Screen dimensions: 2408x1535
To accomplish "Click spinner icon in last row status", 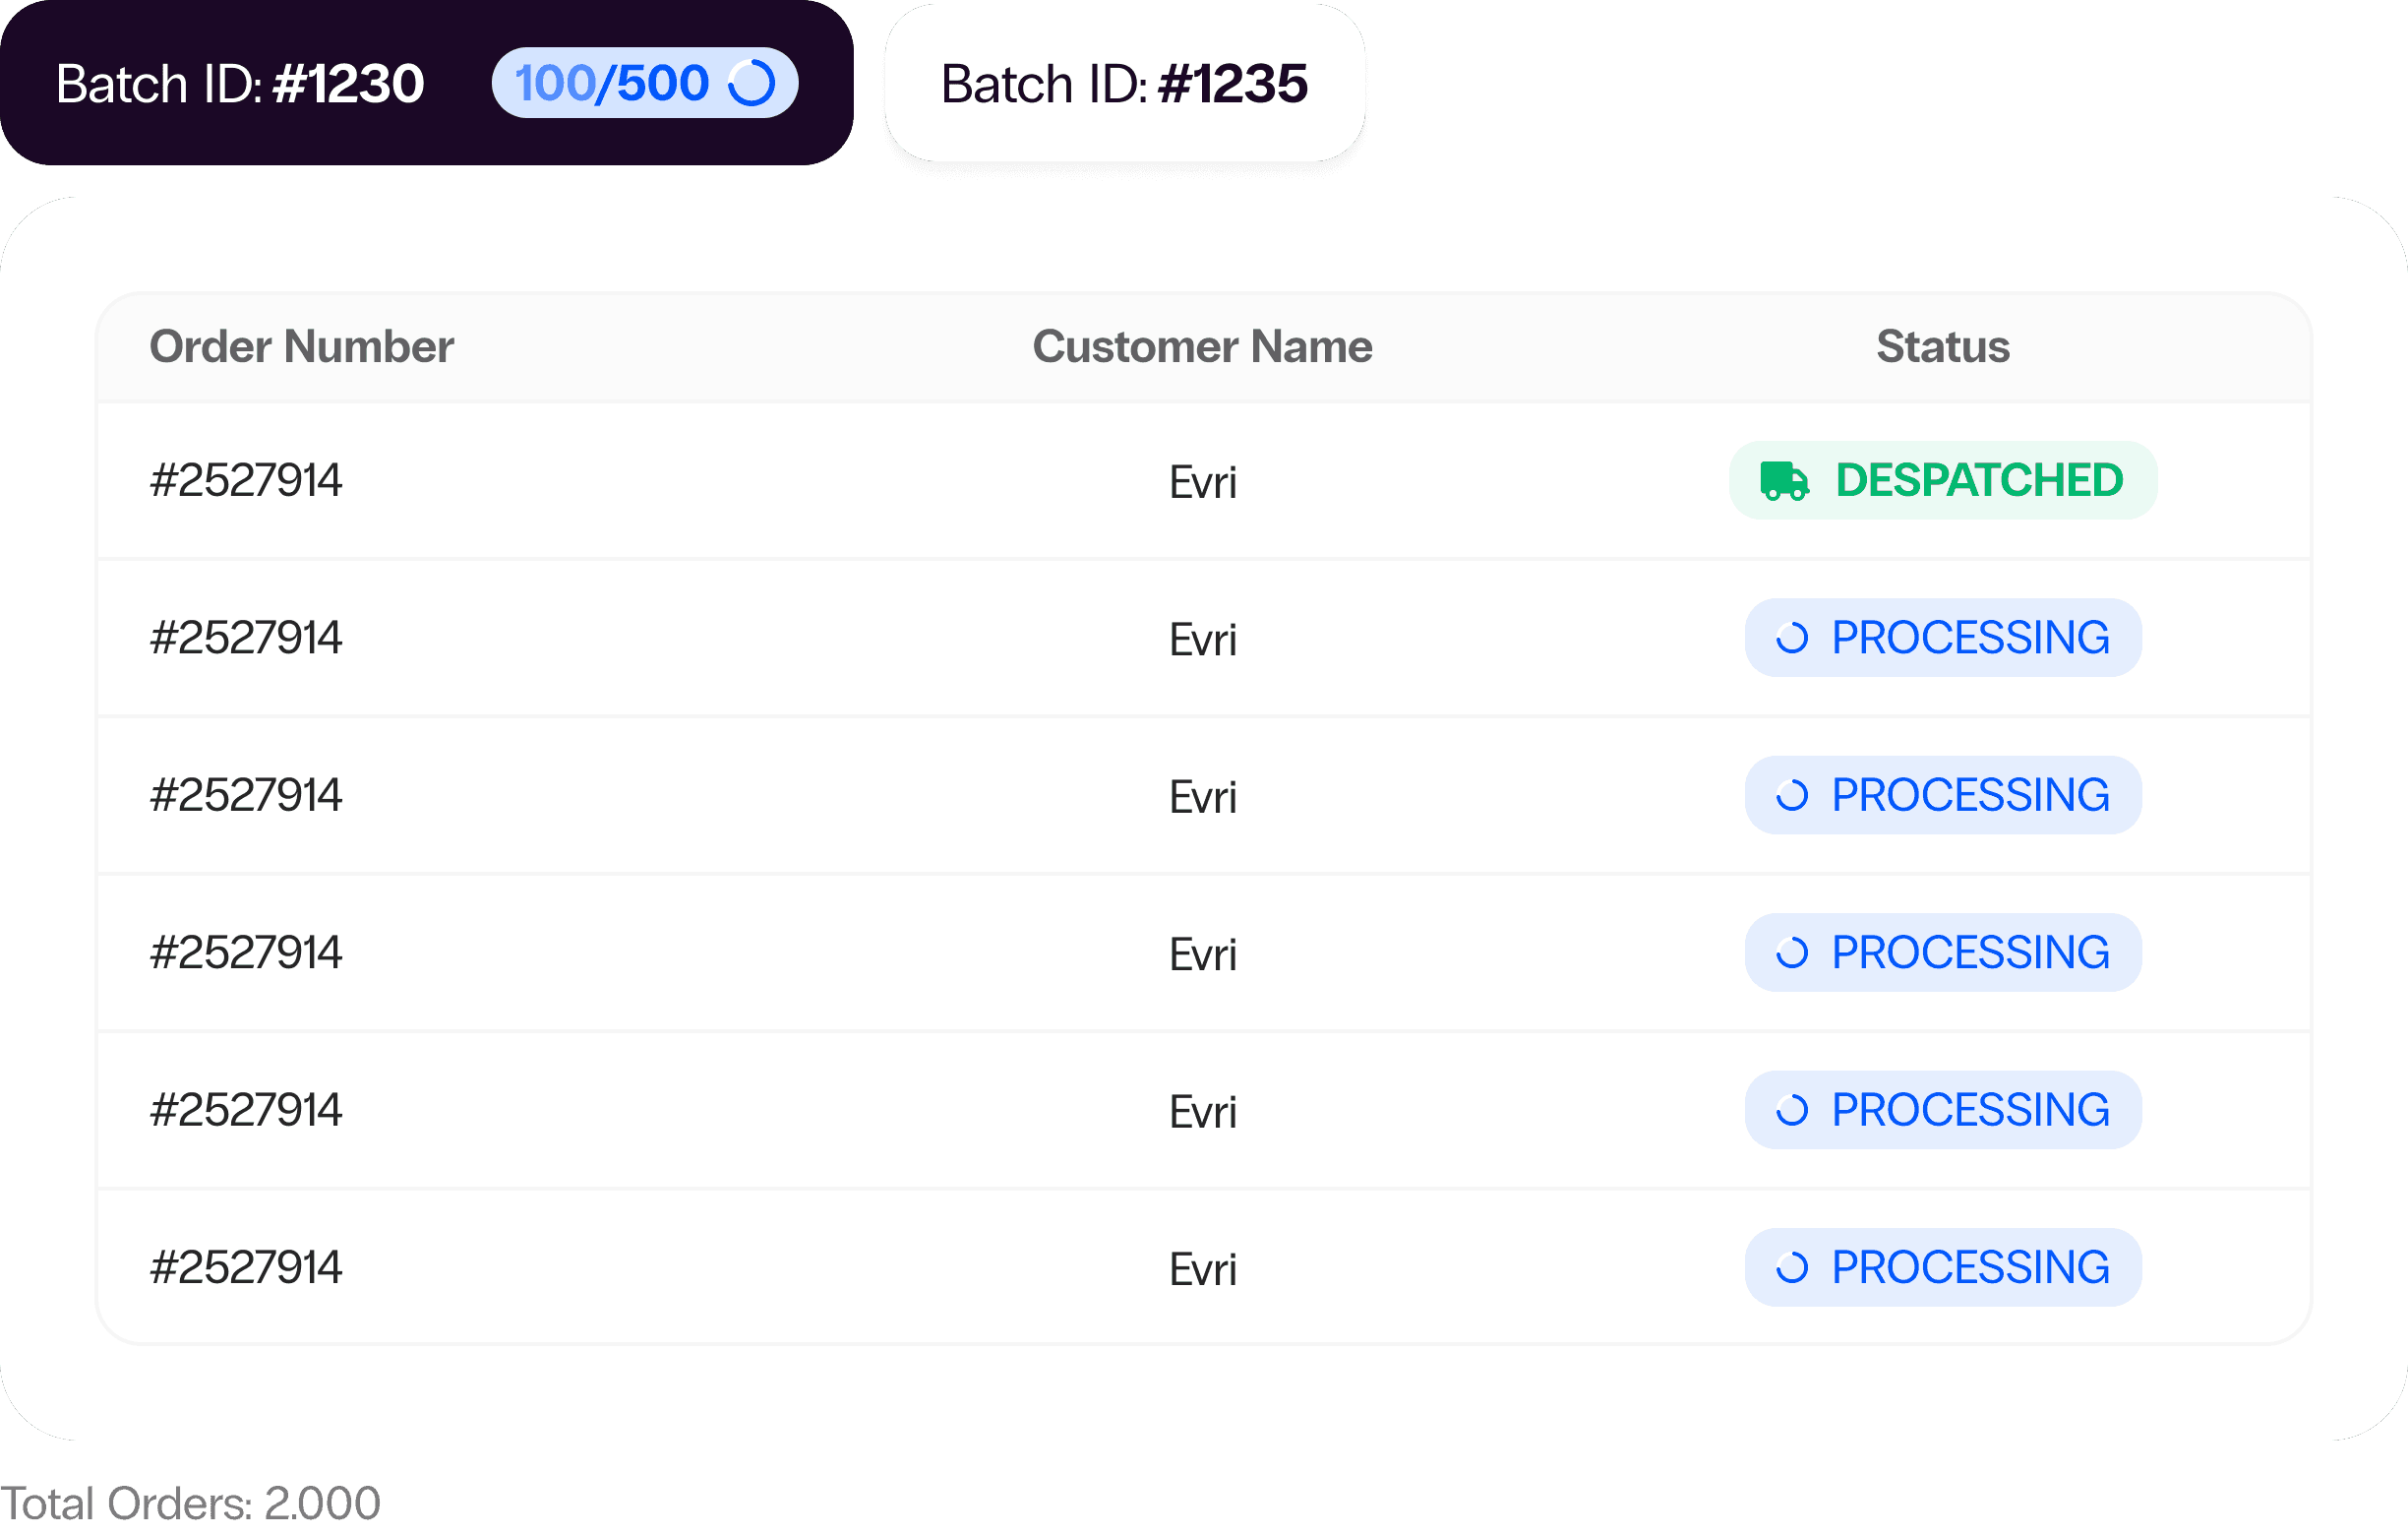I will pos(1792,1268).
